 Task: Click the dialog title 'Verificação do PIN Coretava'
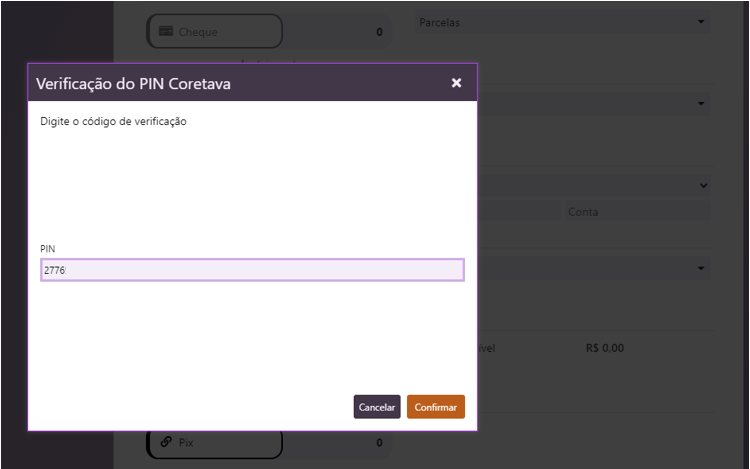click(x=133, y=84)
